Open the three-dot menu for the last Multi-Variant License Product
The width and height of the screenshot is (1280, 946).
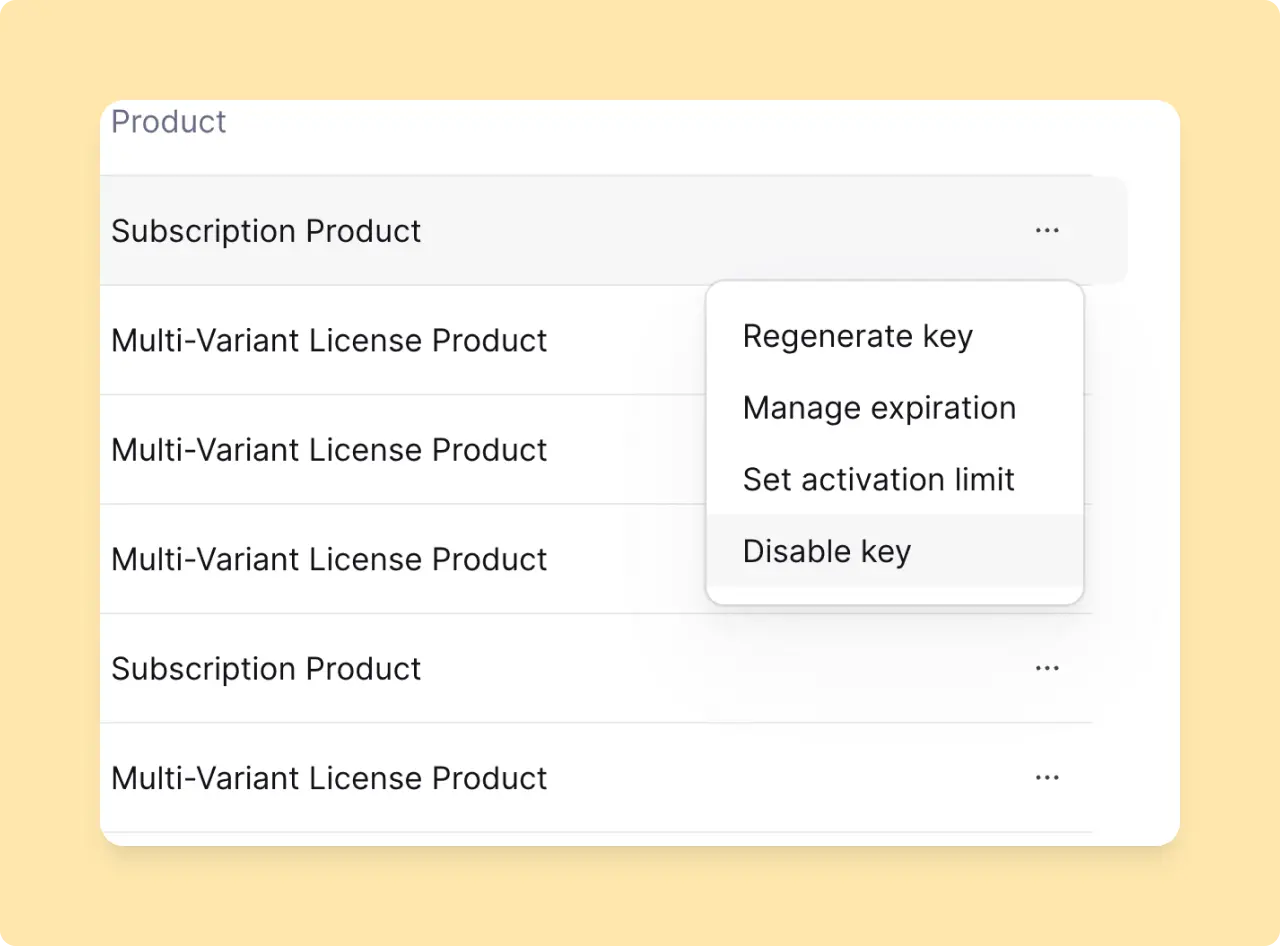coord(1047,778)
